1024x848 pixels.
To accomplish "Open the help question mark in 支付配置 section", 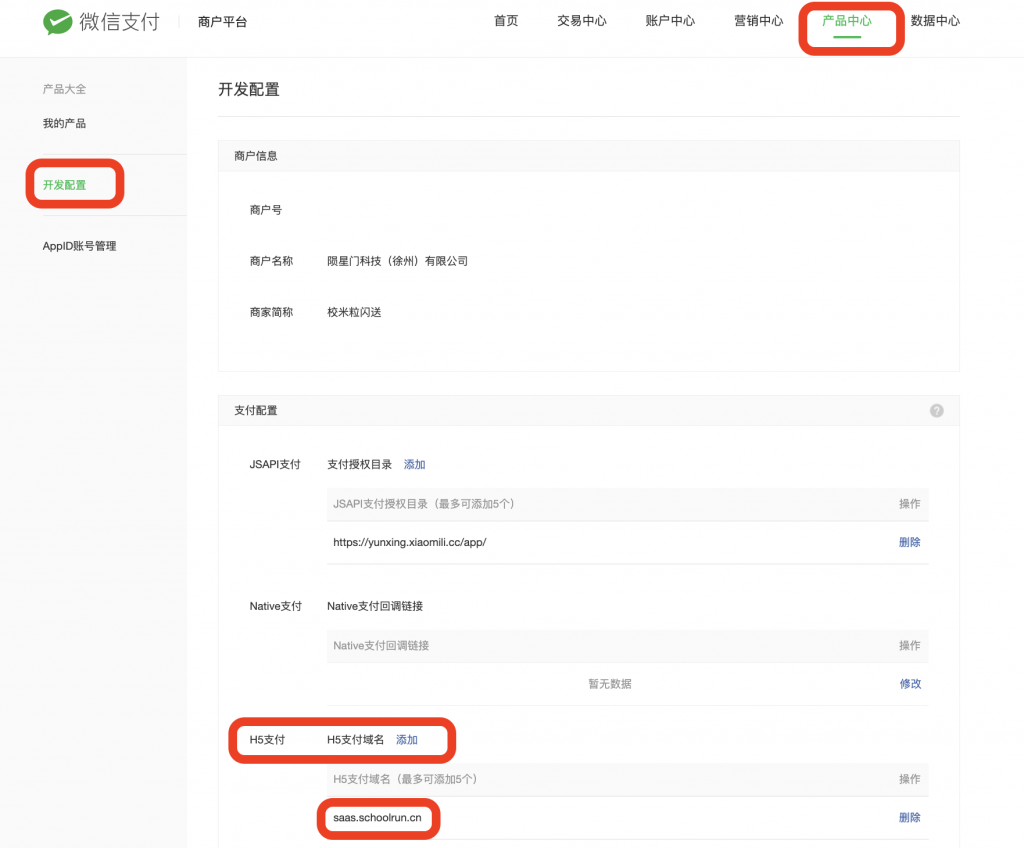I will tap(937, 410).
